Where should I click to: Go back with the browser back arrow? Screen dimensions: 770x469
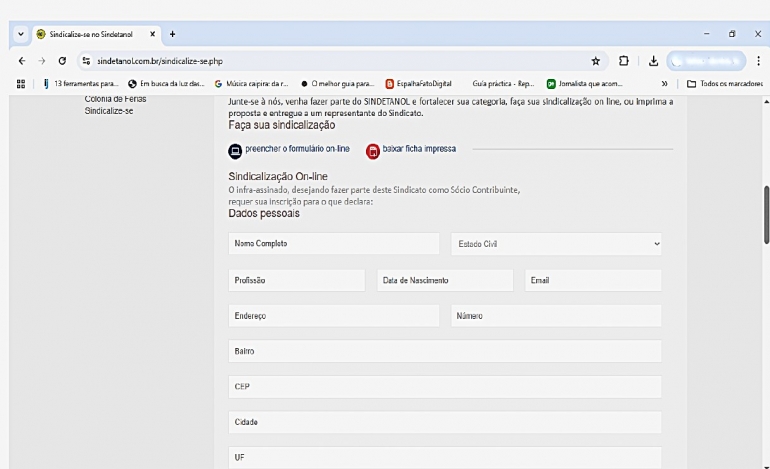(22, 61)
